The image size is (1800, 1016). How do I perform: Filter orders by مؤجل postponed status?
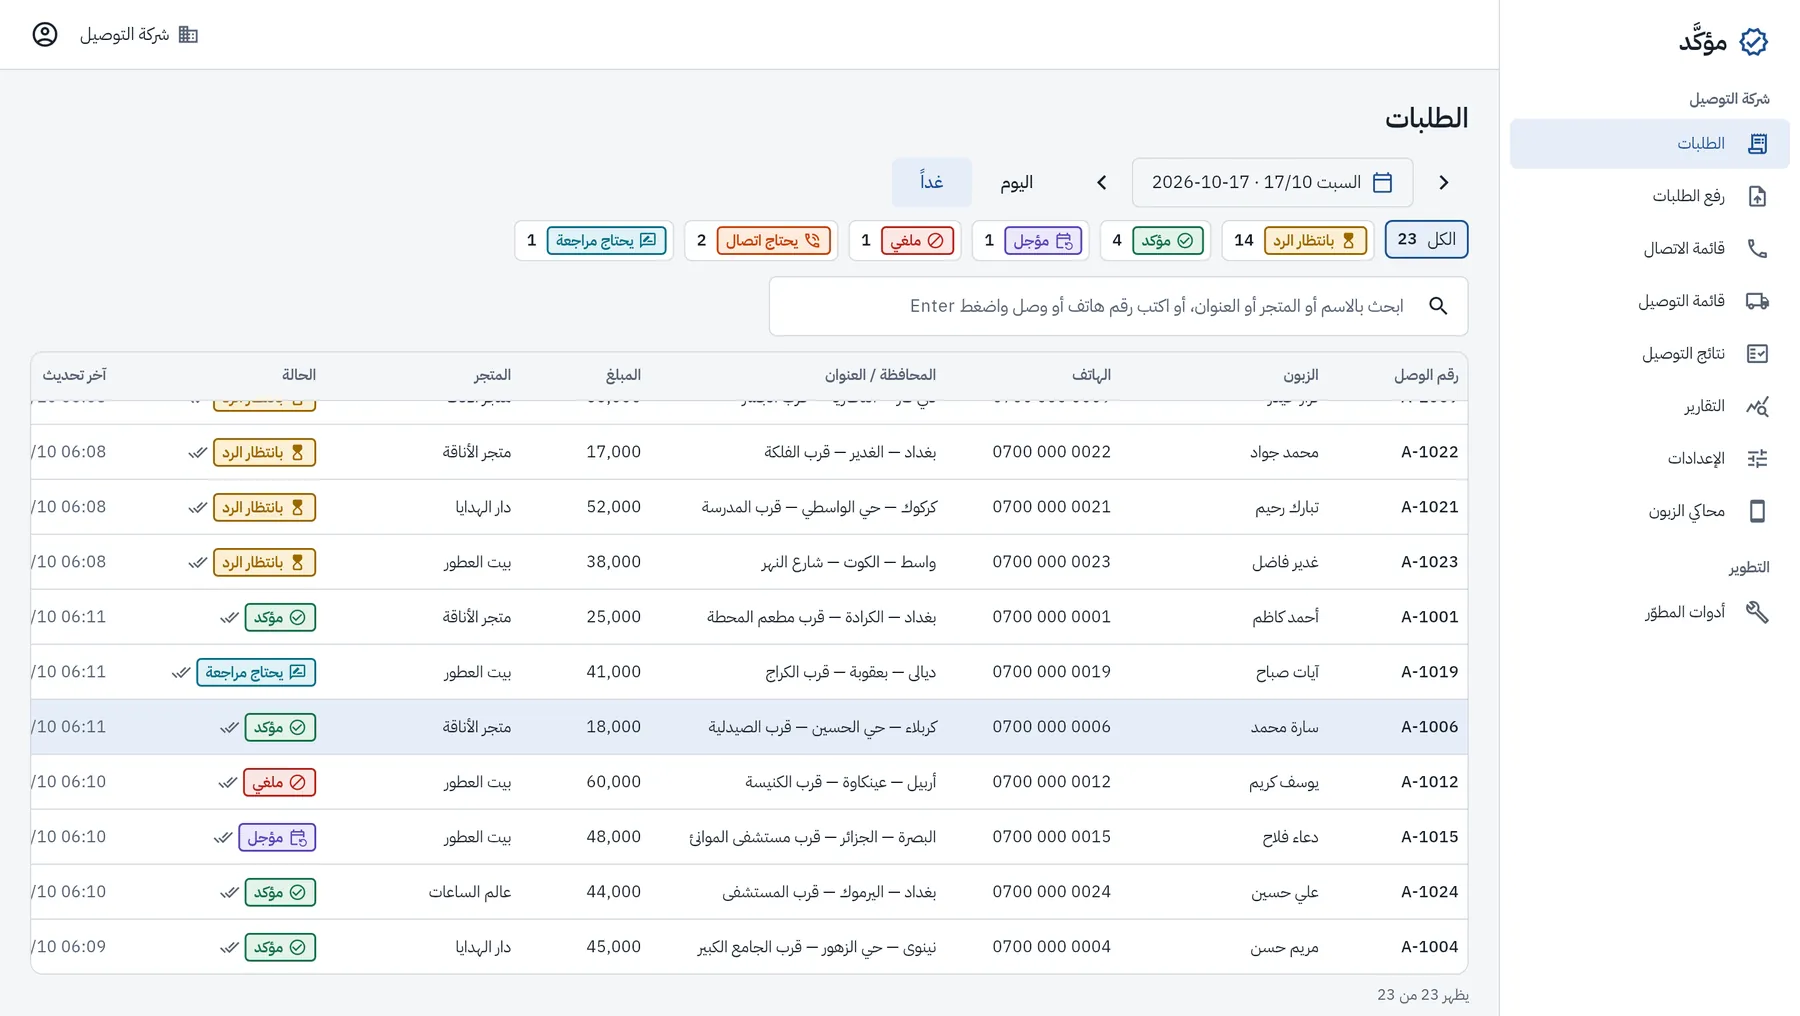1030,240
